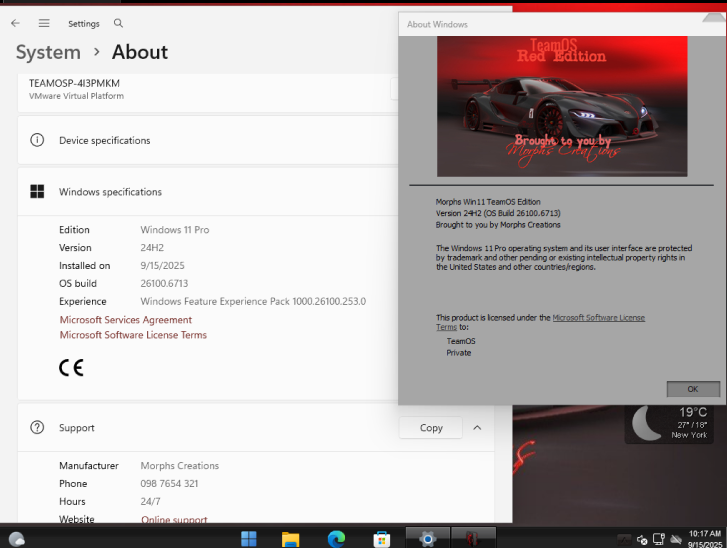Collapse the Support section chevron

pyautogui.click(x=477, y=427)
